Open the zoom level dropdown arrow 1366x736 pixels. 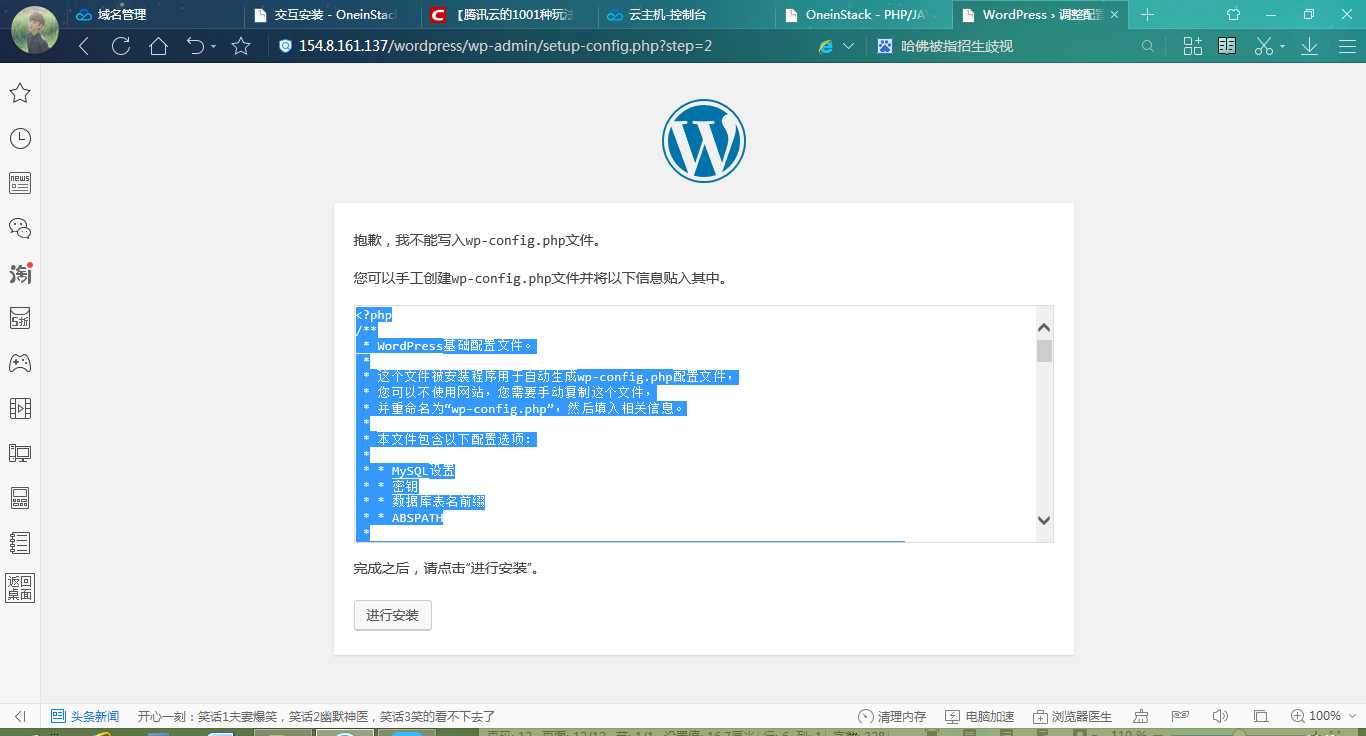click(x=1351, y=716)
